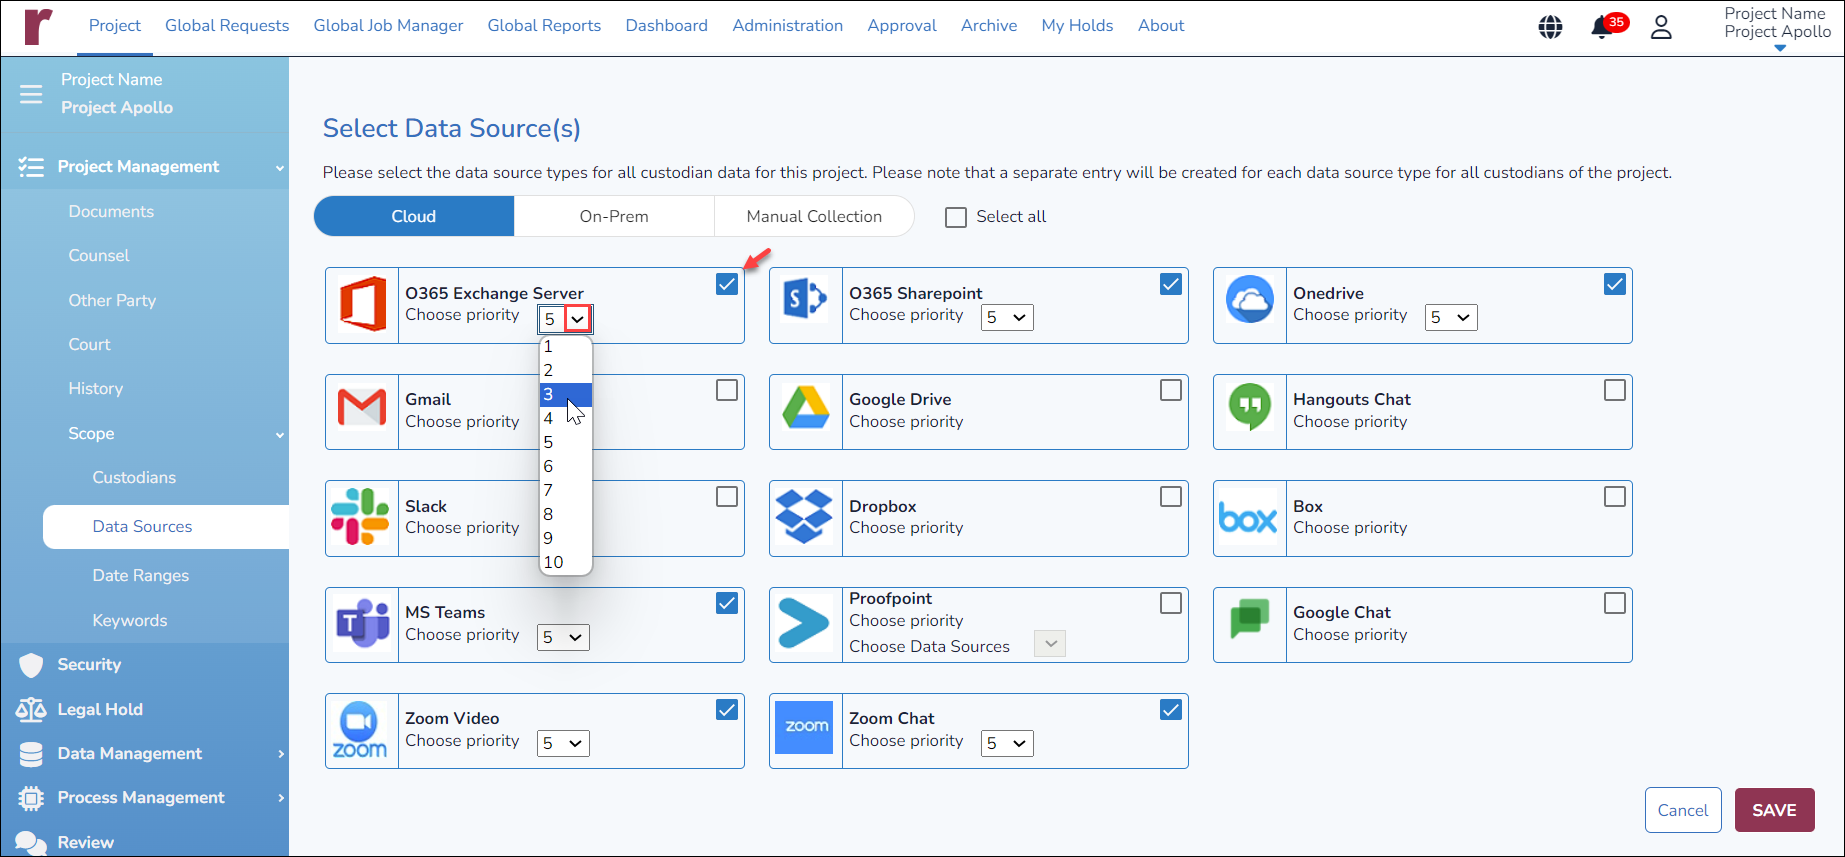
Task: Click the O365 Sharepoint logo
Action: coord(805,298)
